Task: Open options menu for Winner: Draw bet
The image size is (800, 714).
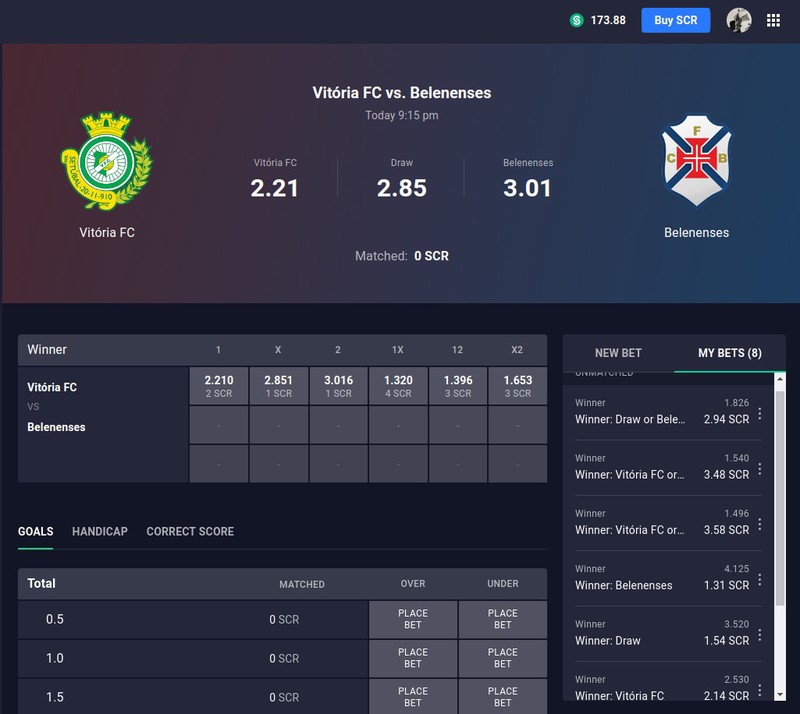Action: click(x=760, y=635)
